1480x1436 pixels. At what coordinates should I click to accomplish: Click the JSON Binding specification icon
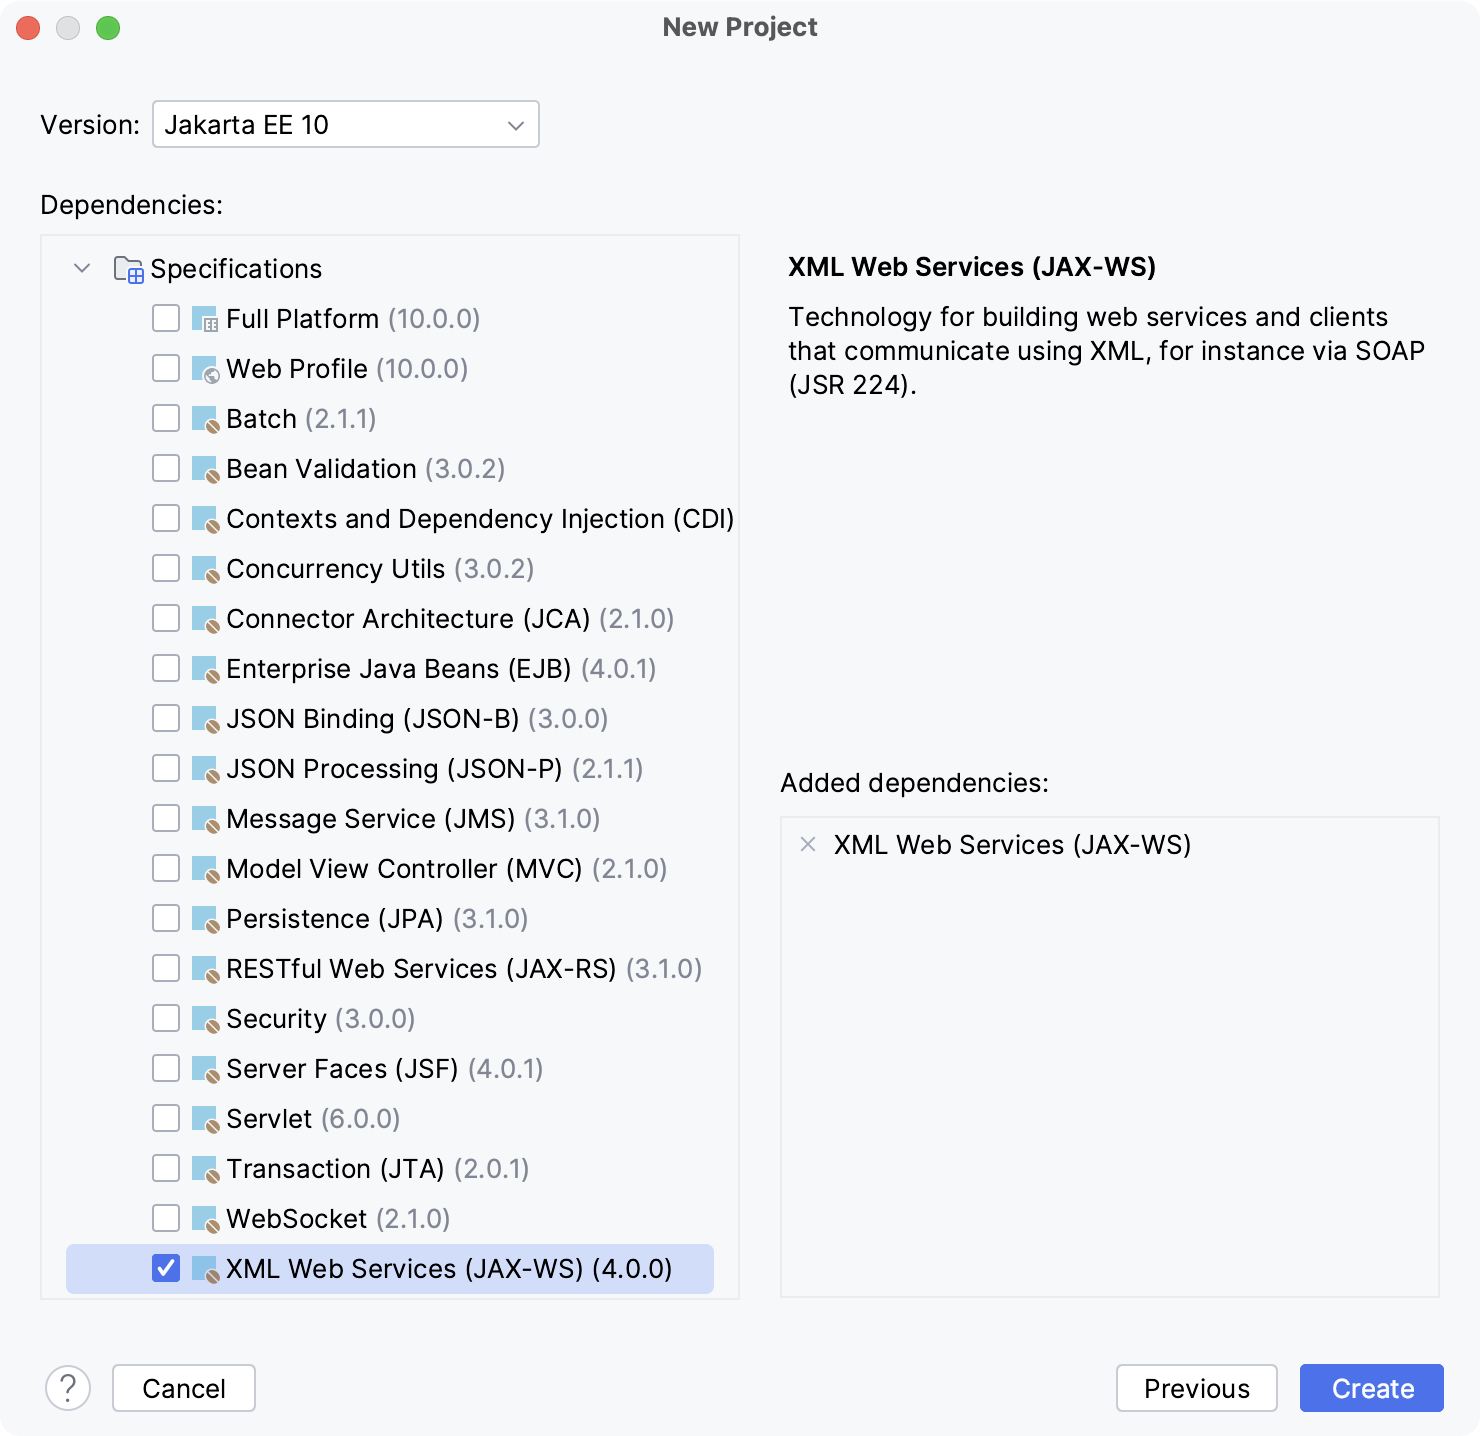point(203,718)
